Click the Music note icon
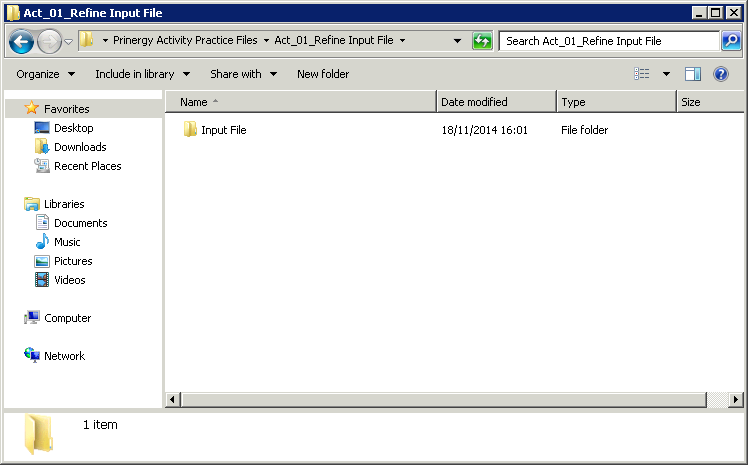 pyautogui.click(x=42, y=241)
